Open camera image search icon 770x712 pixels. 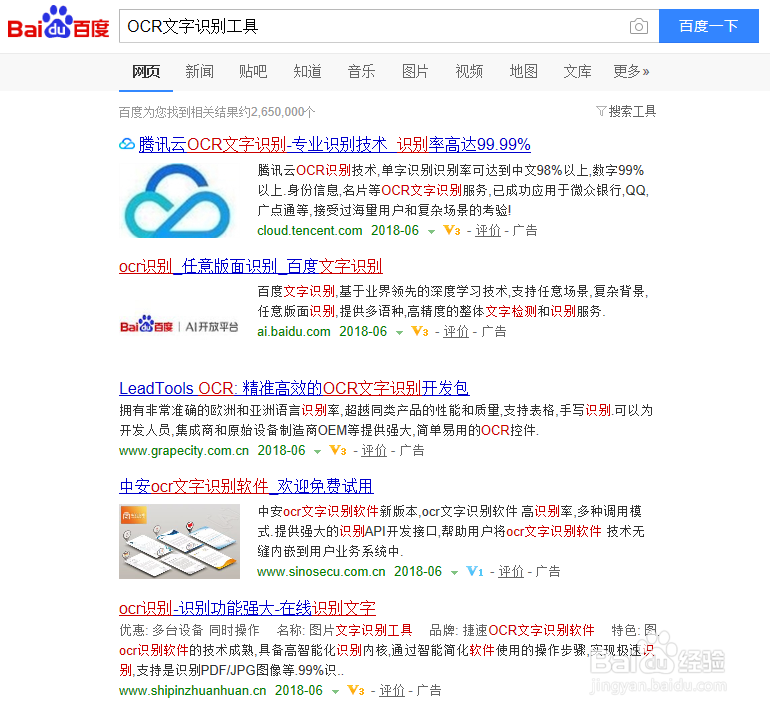tap(638, 26)
